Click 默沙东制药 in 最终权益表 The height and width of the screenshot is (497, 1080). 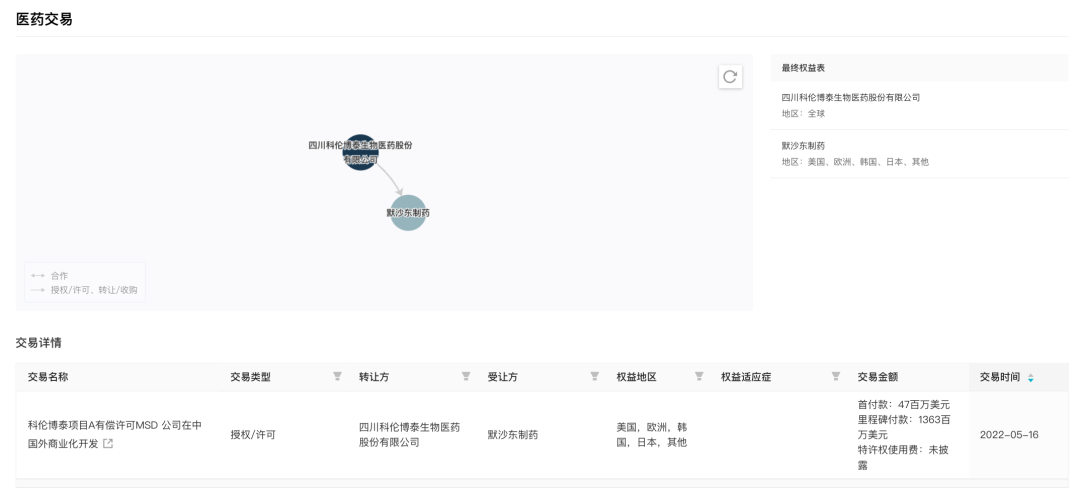click(803, 146)
